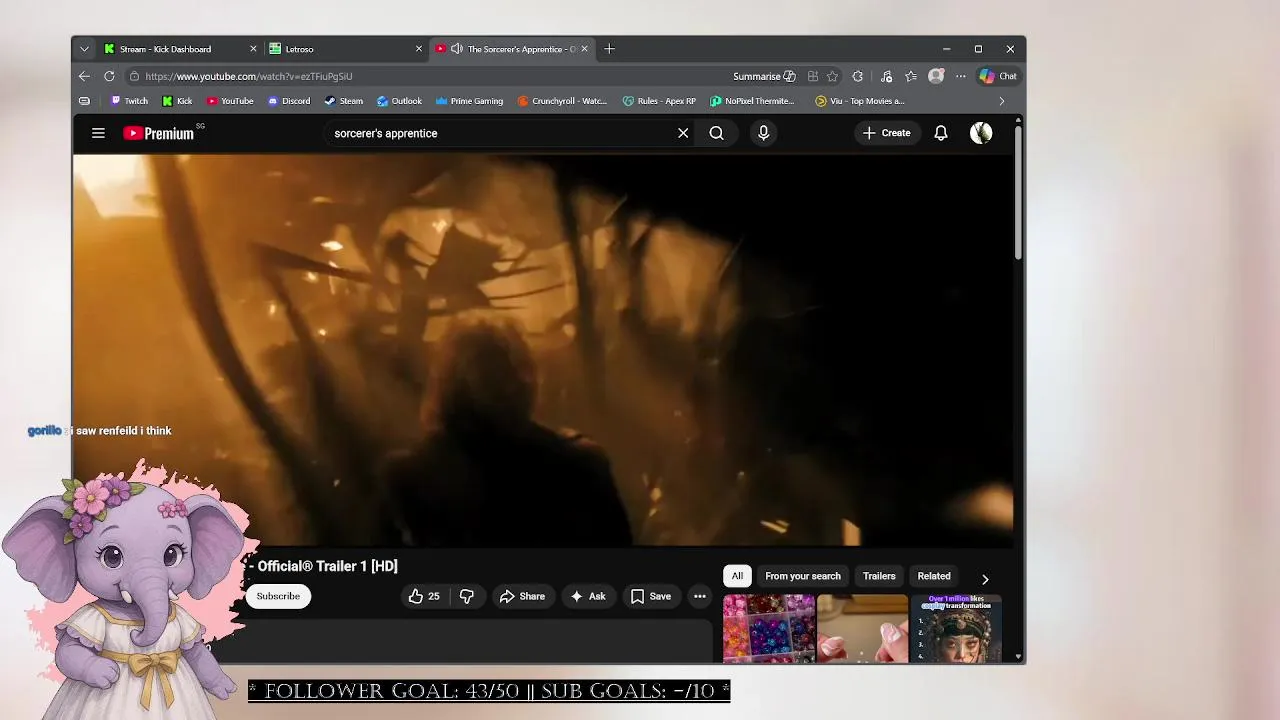Subscribe to the channel

(278, 596)
